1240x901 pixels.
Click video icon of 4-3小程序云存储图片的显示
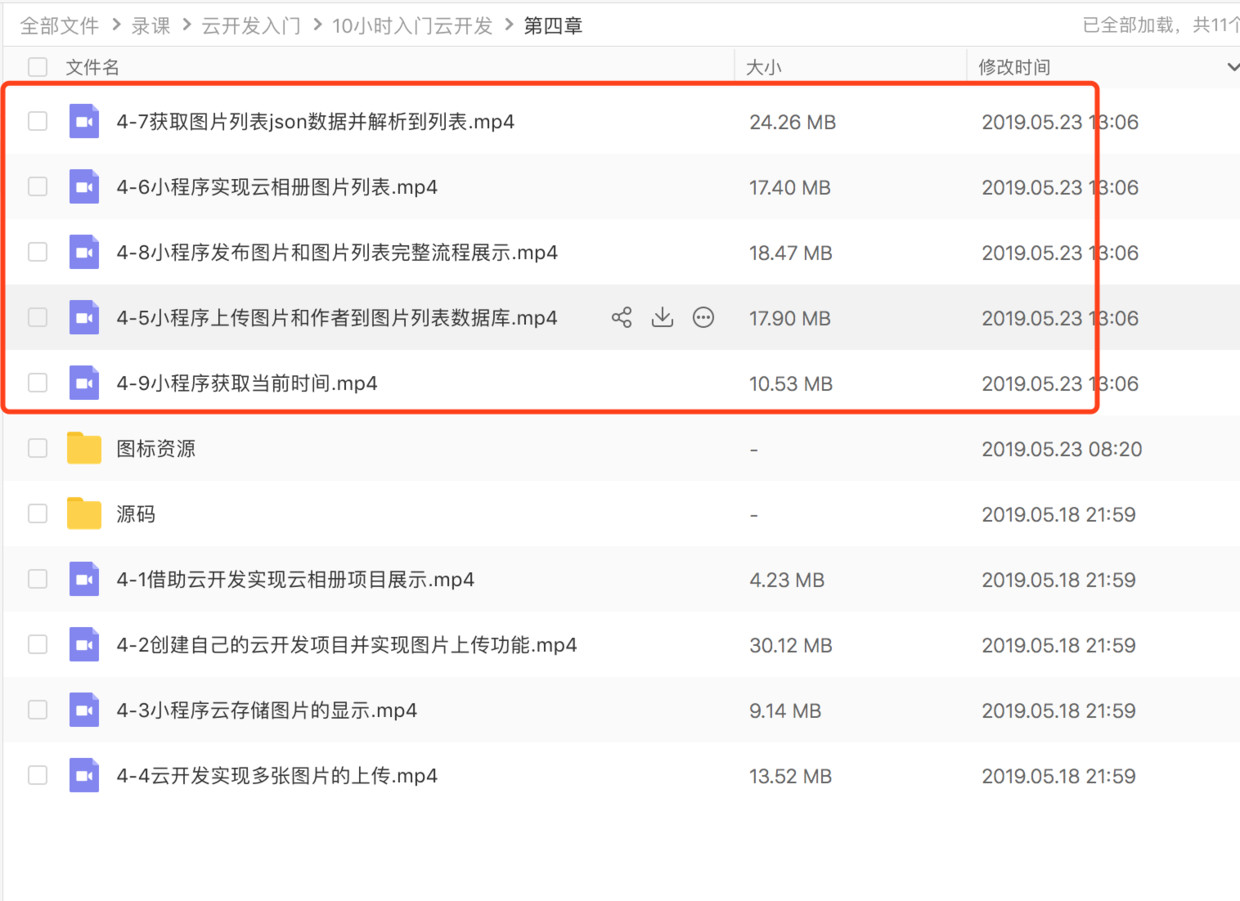point(84,710)
